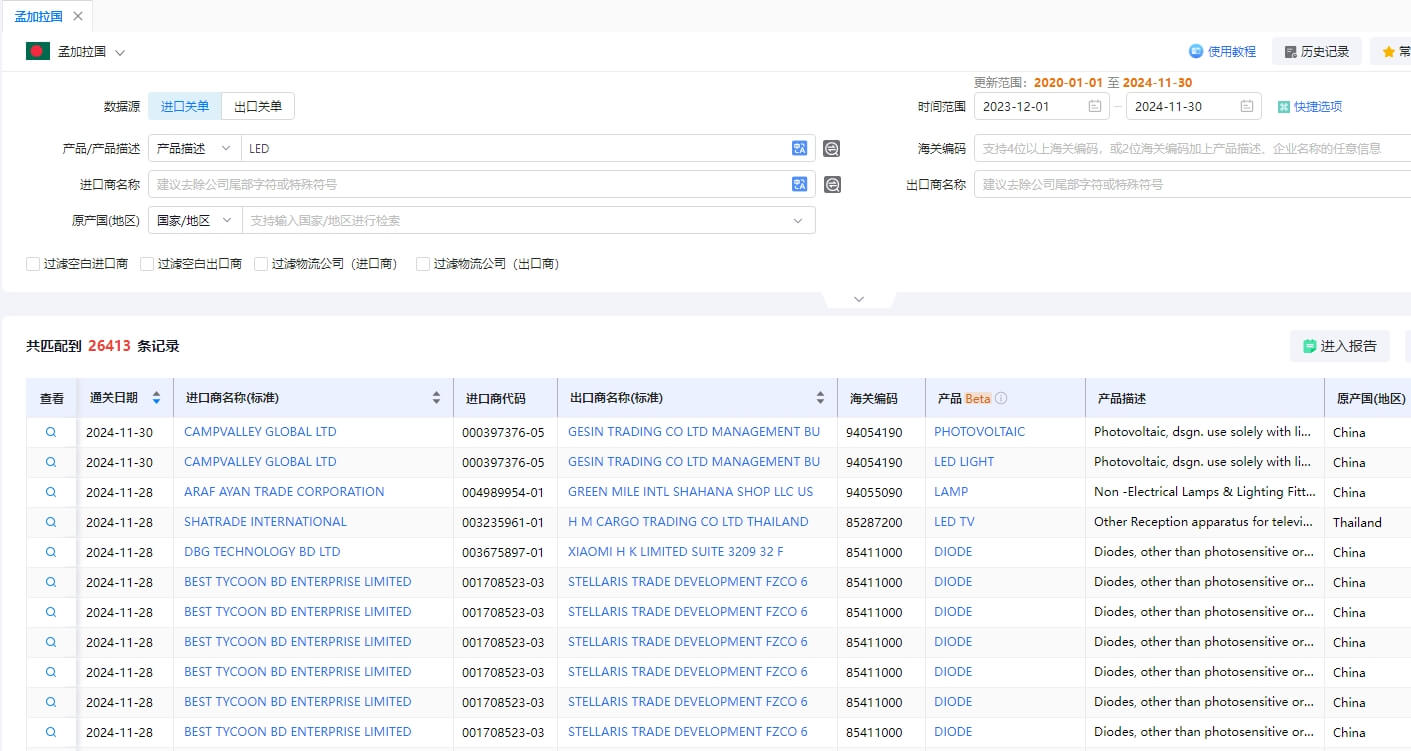Check 过滤物流公司（进口商）checkbox
1411x751 pixels.
coord(261,264)
